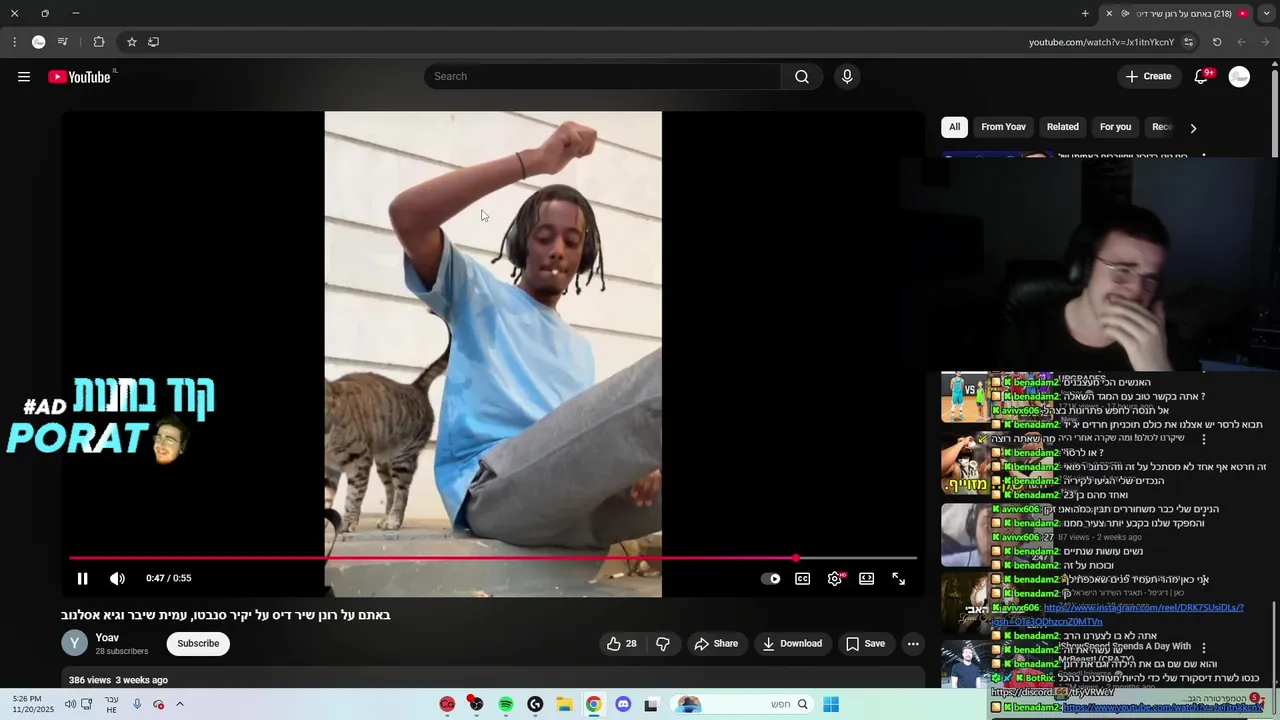Open the Windows Start button
1280x720 pixels.
tap(831, 705)
